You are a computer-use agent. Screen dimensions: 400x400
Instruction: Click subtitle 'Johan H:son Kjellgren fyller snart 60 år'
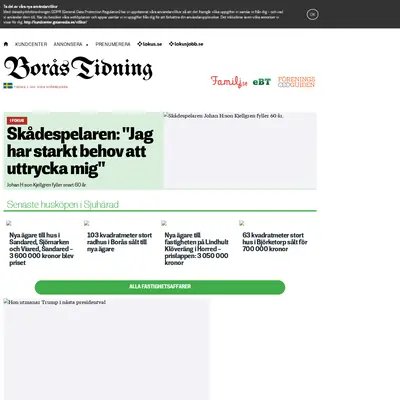point(47,185)
